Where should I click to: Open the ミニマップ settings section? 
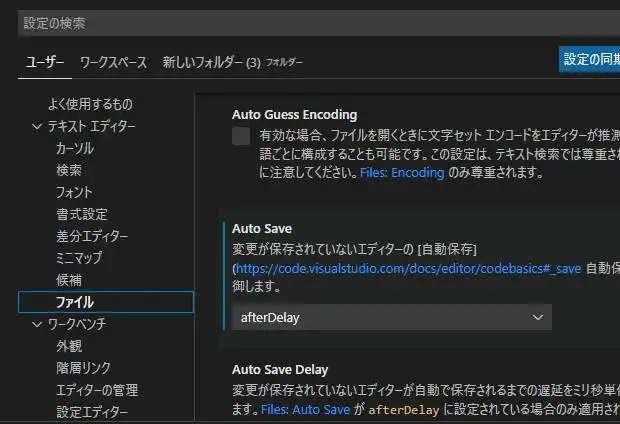tap(79, 258)
